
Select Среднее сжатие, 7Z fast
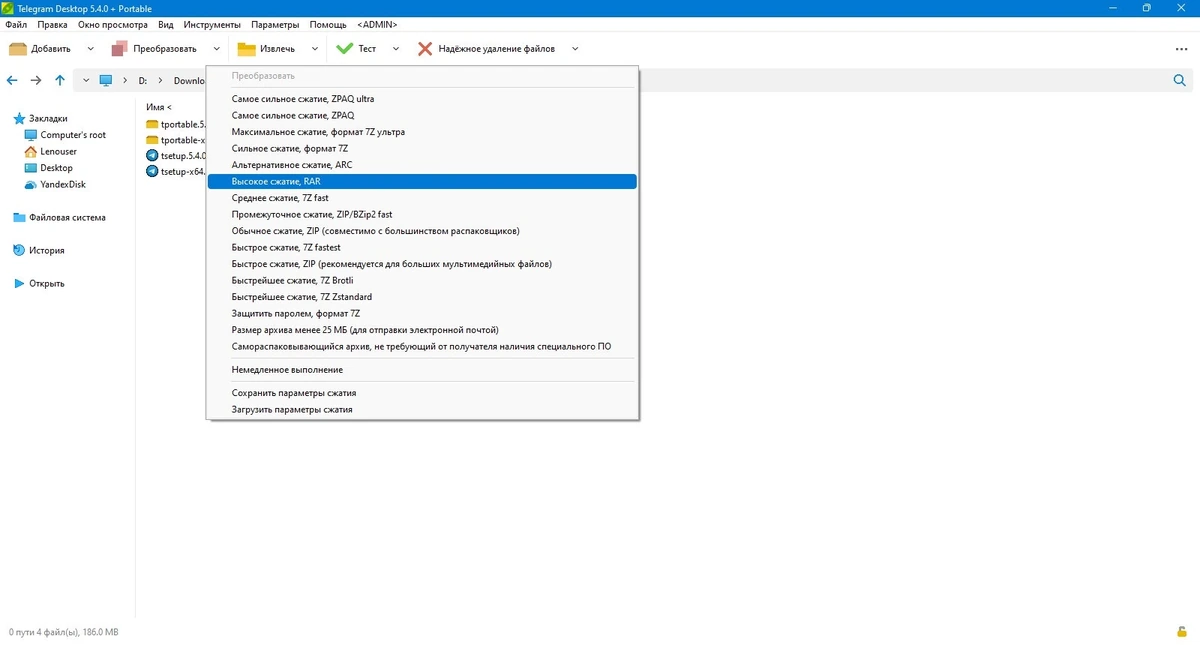click(x=422, y=198)
